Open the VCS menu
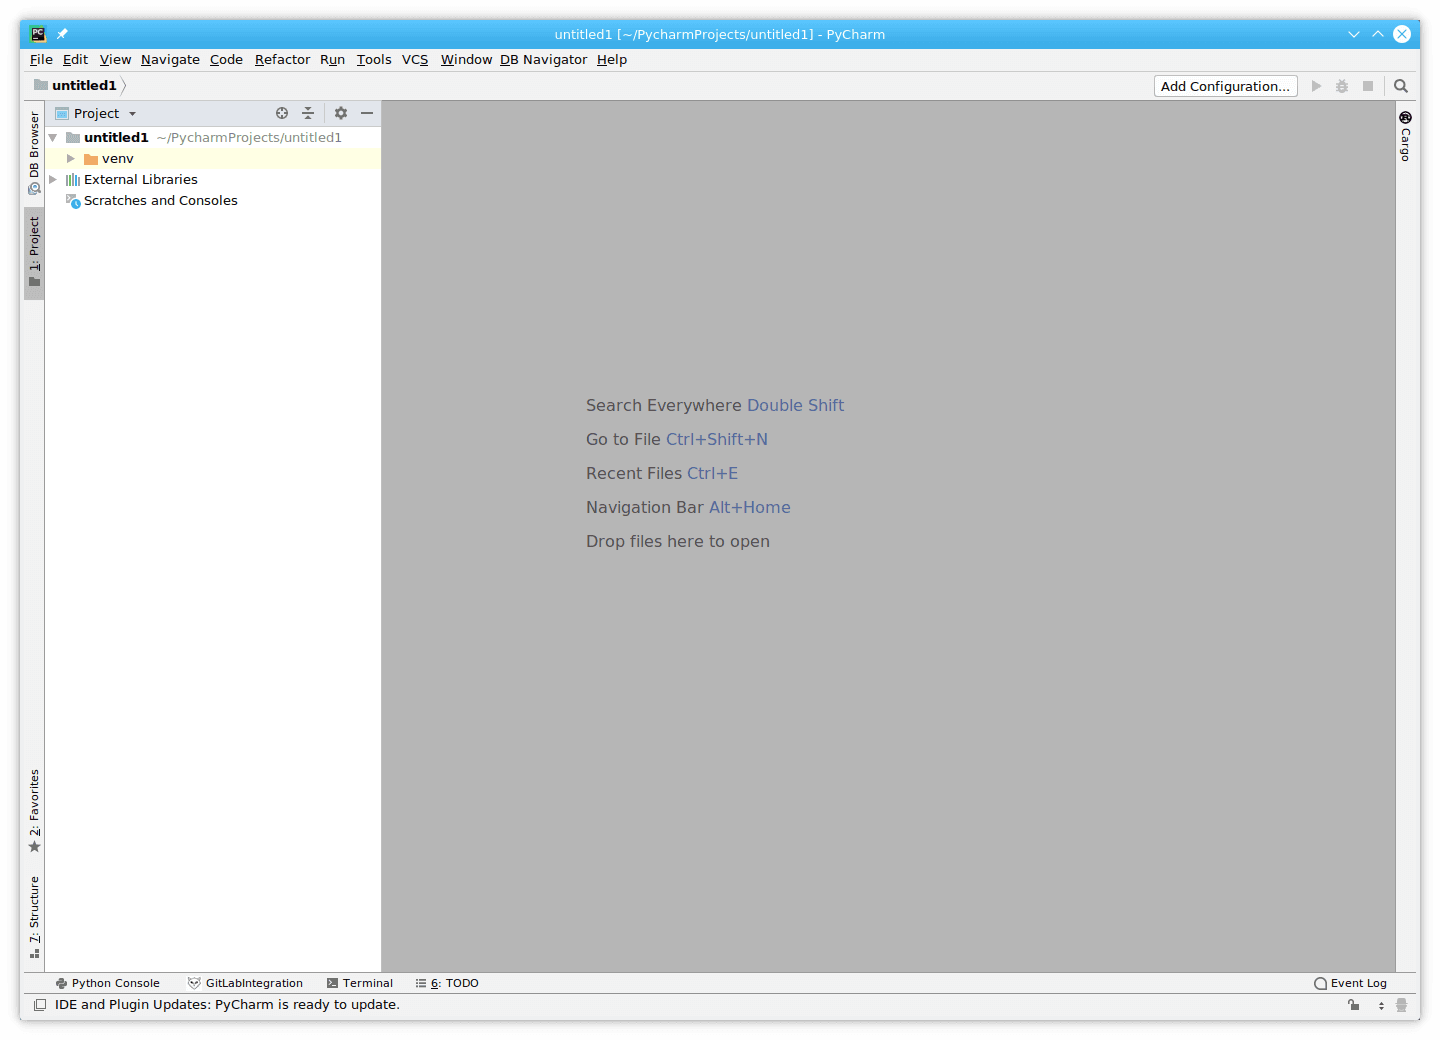Screen dimensions: 1440x1040 tap(415, 59)
